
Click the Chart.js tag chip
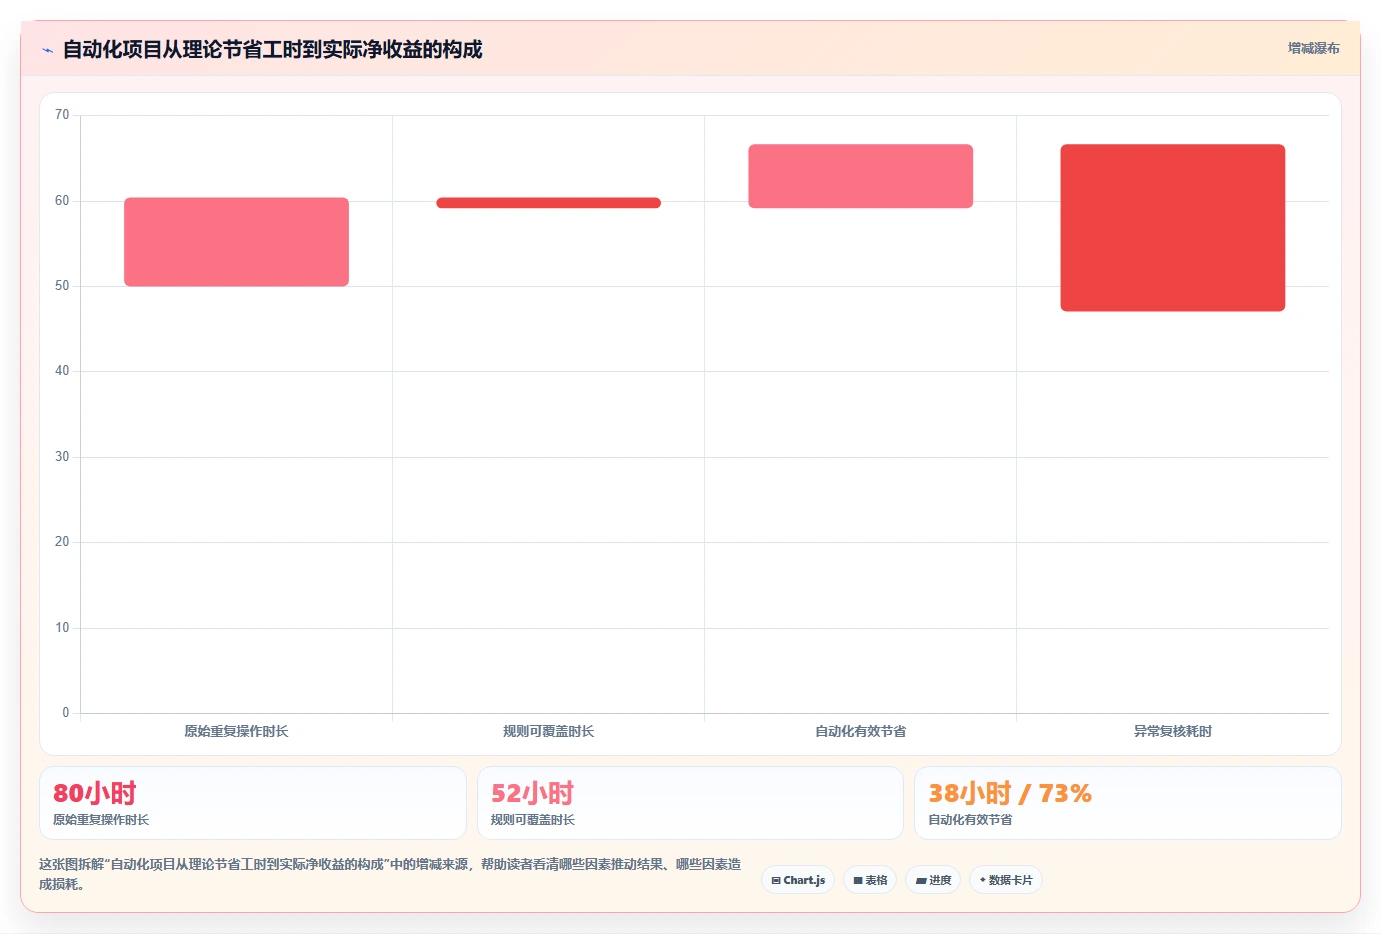tap(798, 880)
